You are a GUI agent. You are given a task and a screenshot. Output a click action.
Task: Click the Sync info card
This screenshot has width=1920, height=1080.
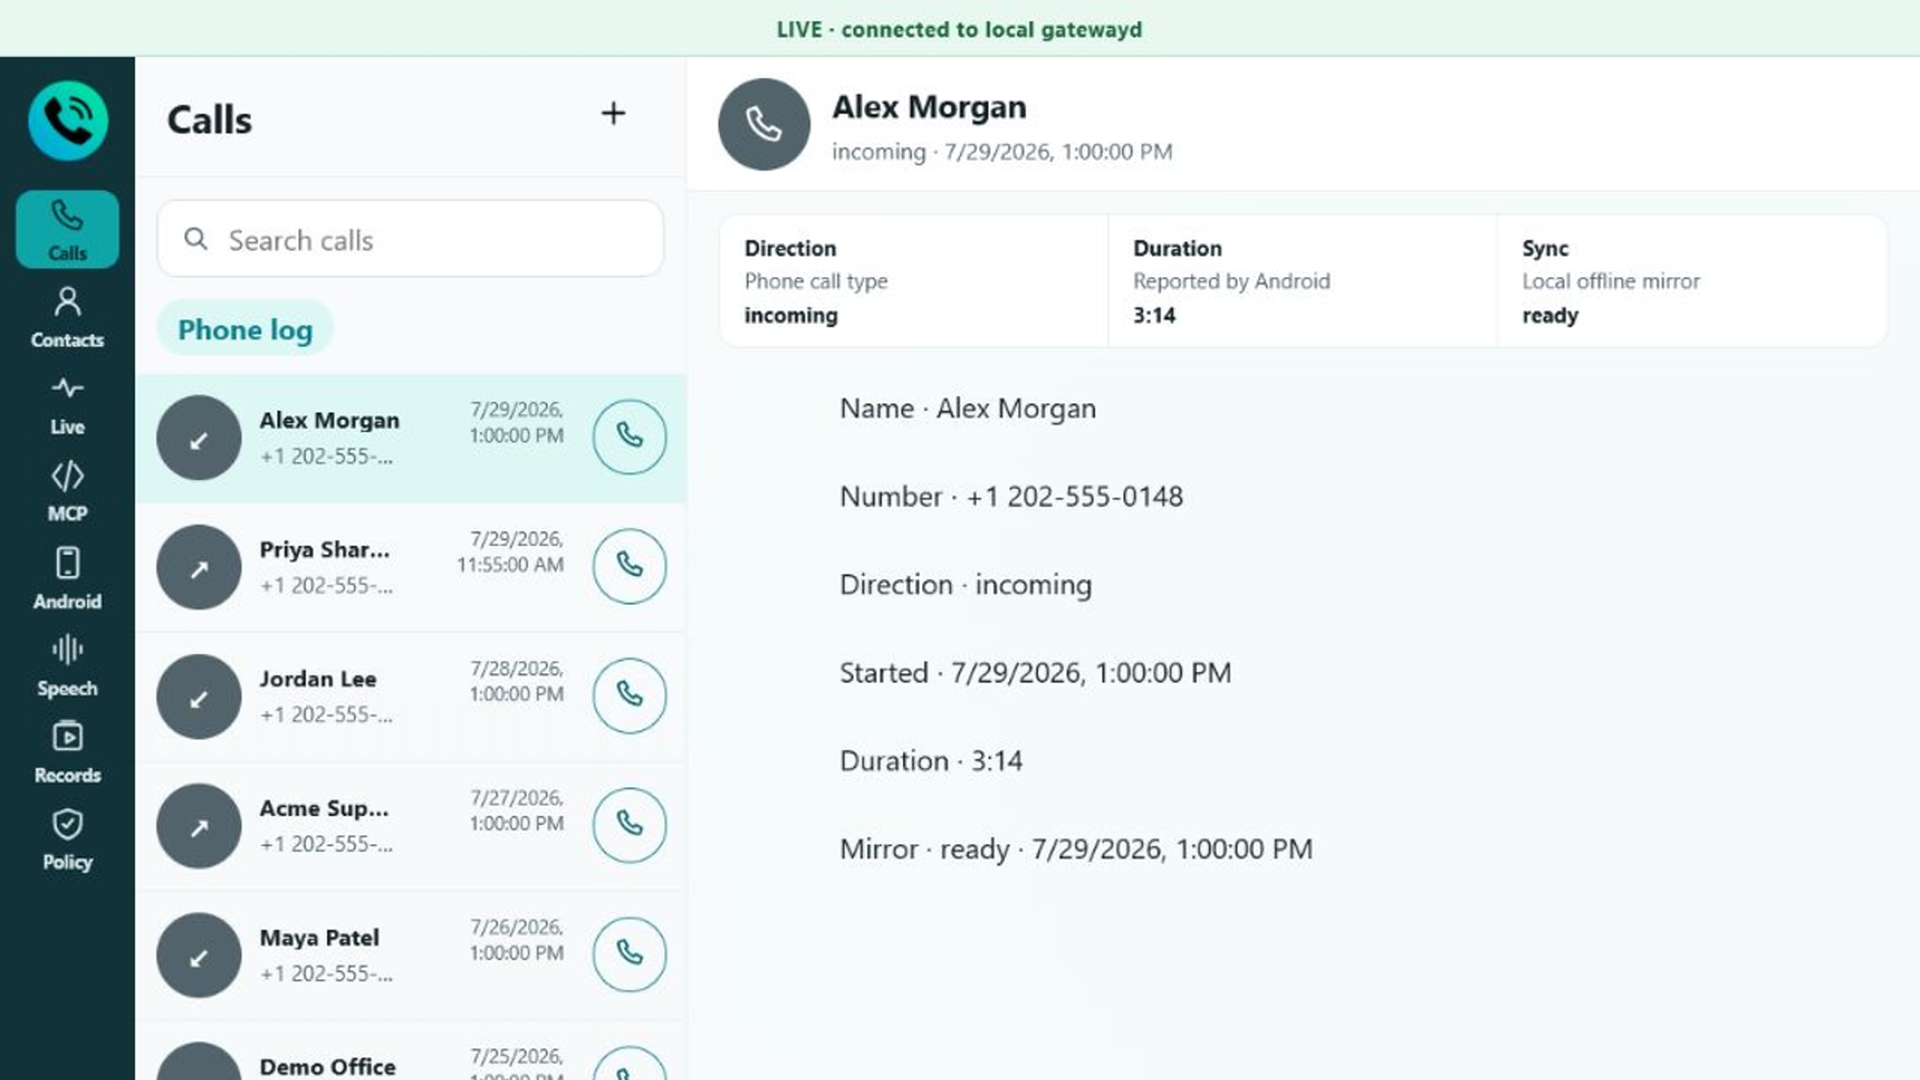click(x=1692, y=281)
